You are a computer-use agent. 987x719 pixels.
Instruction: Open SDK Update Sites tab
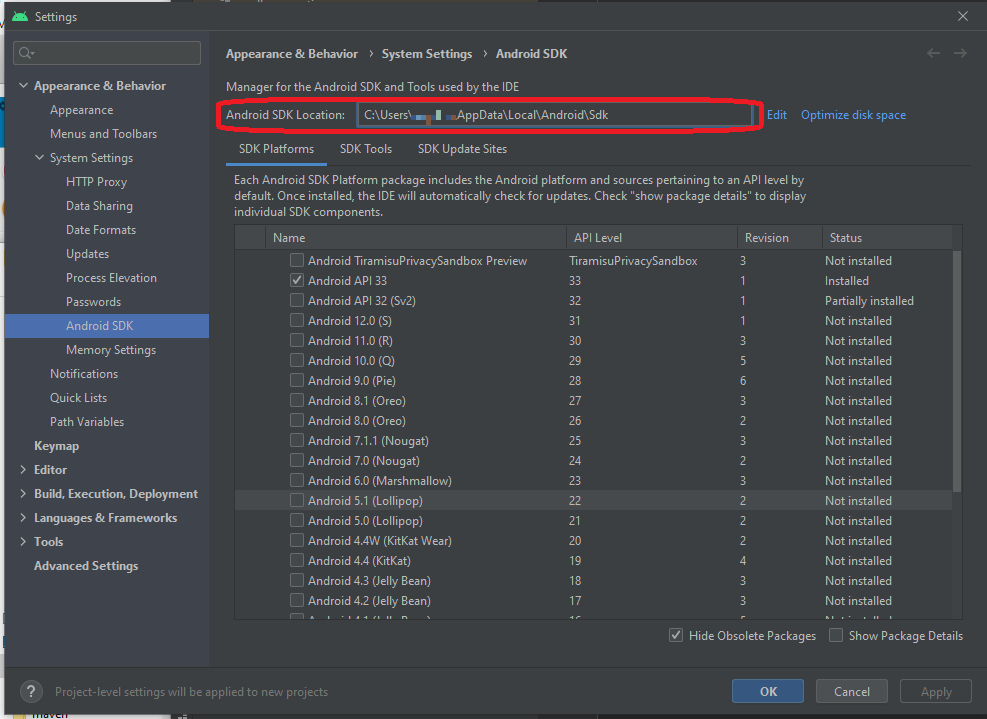coord(462,149)
